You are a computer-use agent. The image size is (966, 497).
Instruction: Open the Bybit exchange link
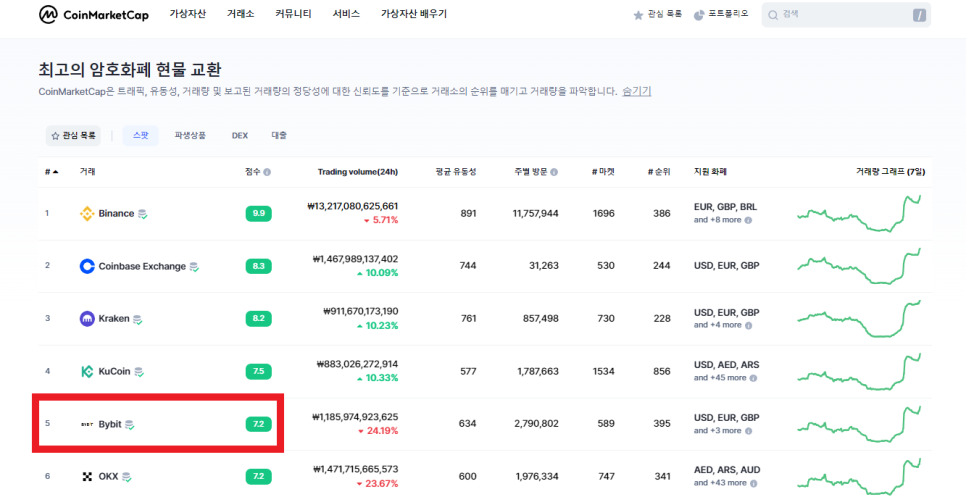click(110, 424)
